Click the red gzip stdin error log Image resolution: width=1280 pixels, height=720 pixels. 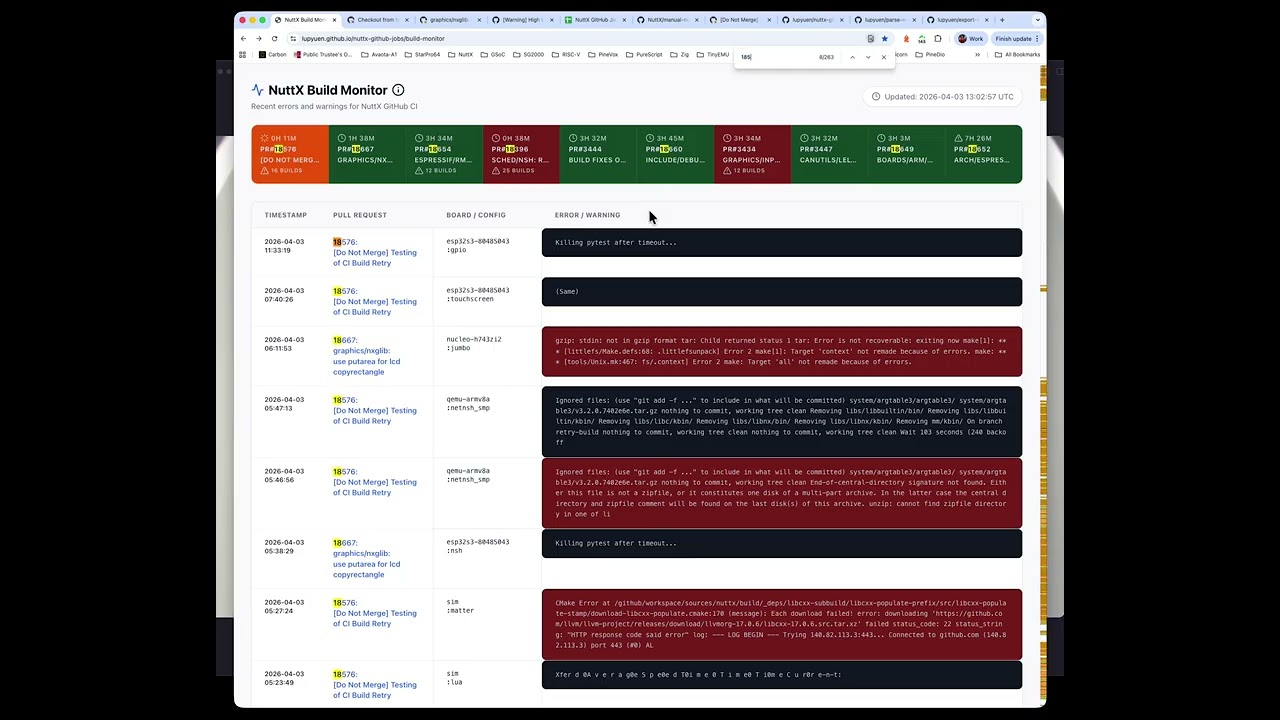[782, 351]
